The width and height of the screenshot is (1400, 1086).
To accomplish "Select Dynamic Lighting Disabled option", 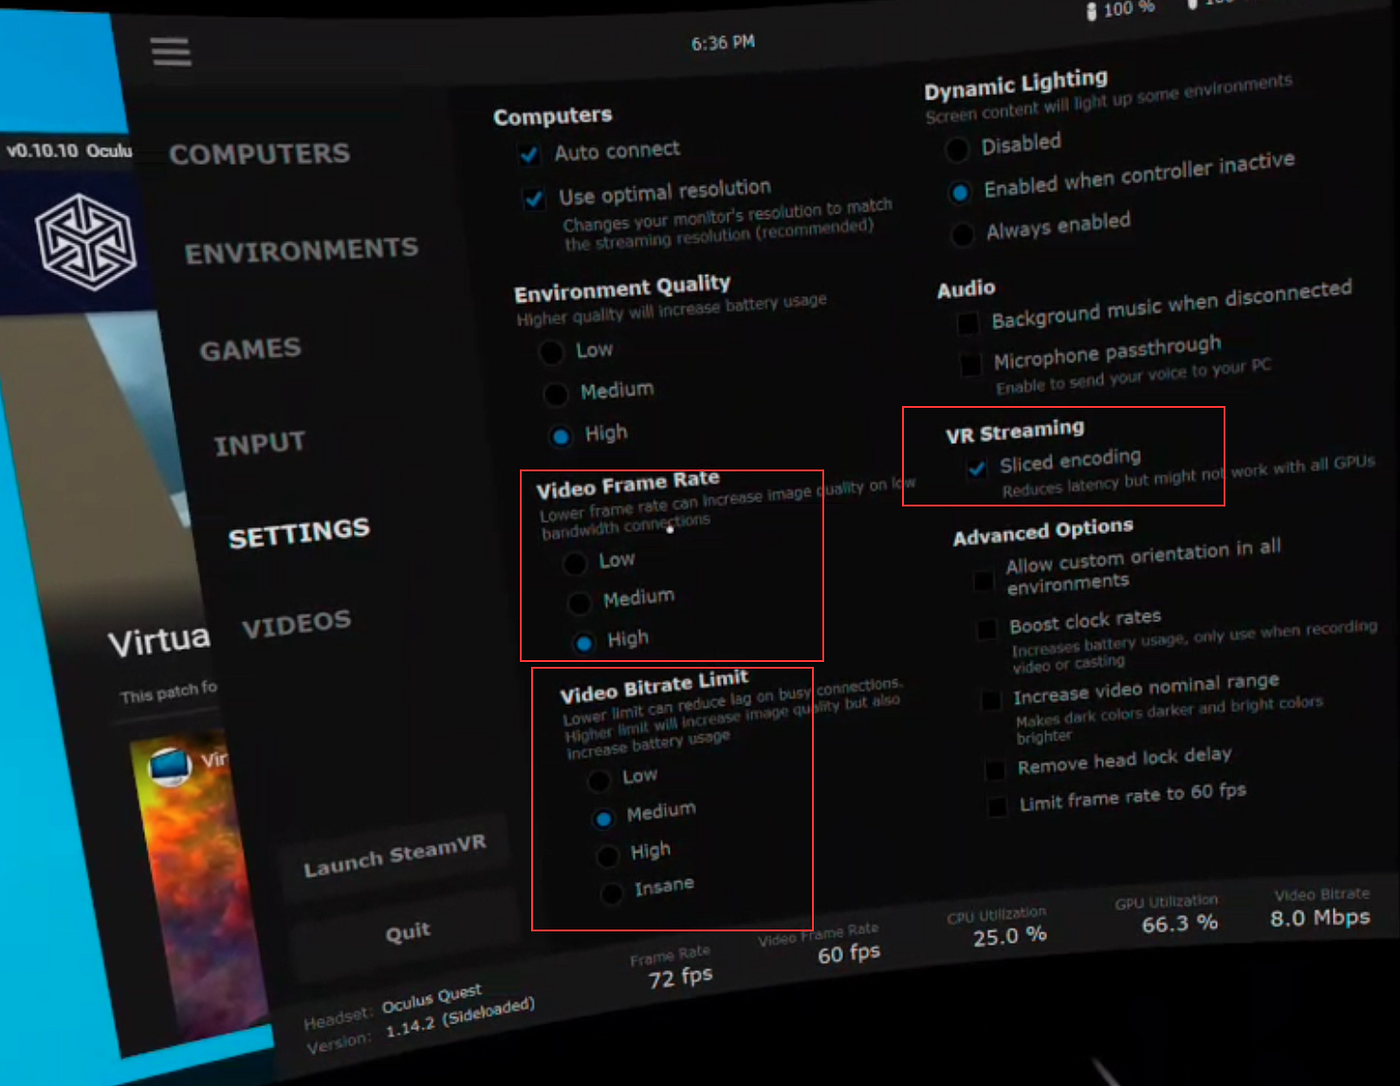I will [x=957, y=150].
